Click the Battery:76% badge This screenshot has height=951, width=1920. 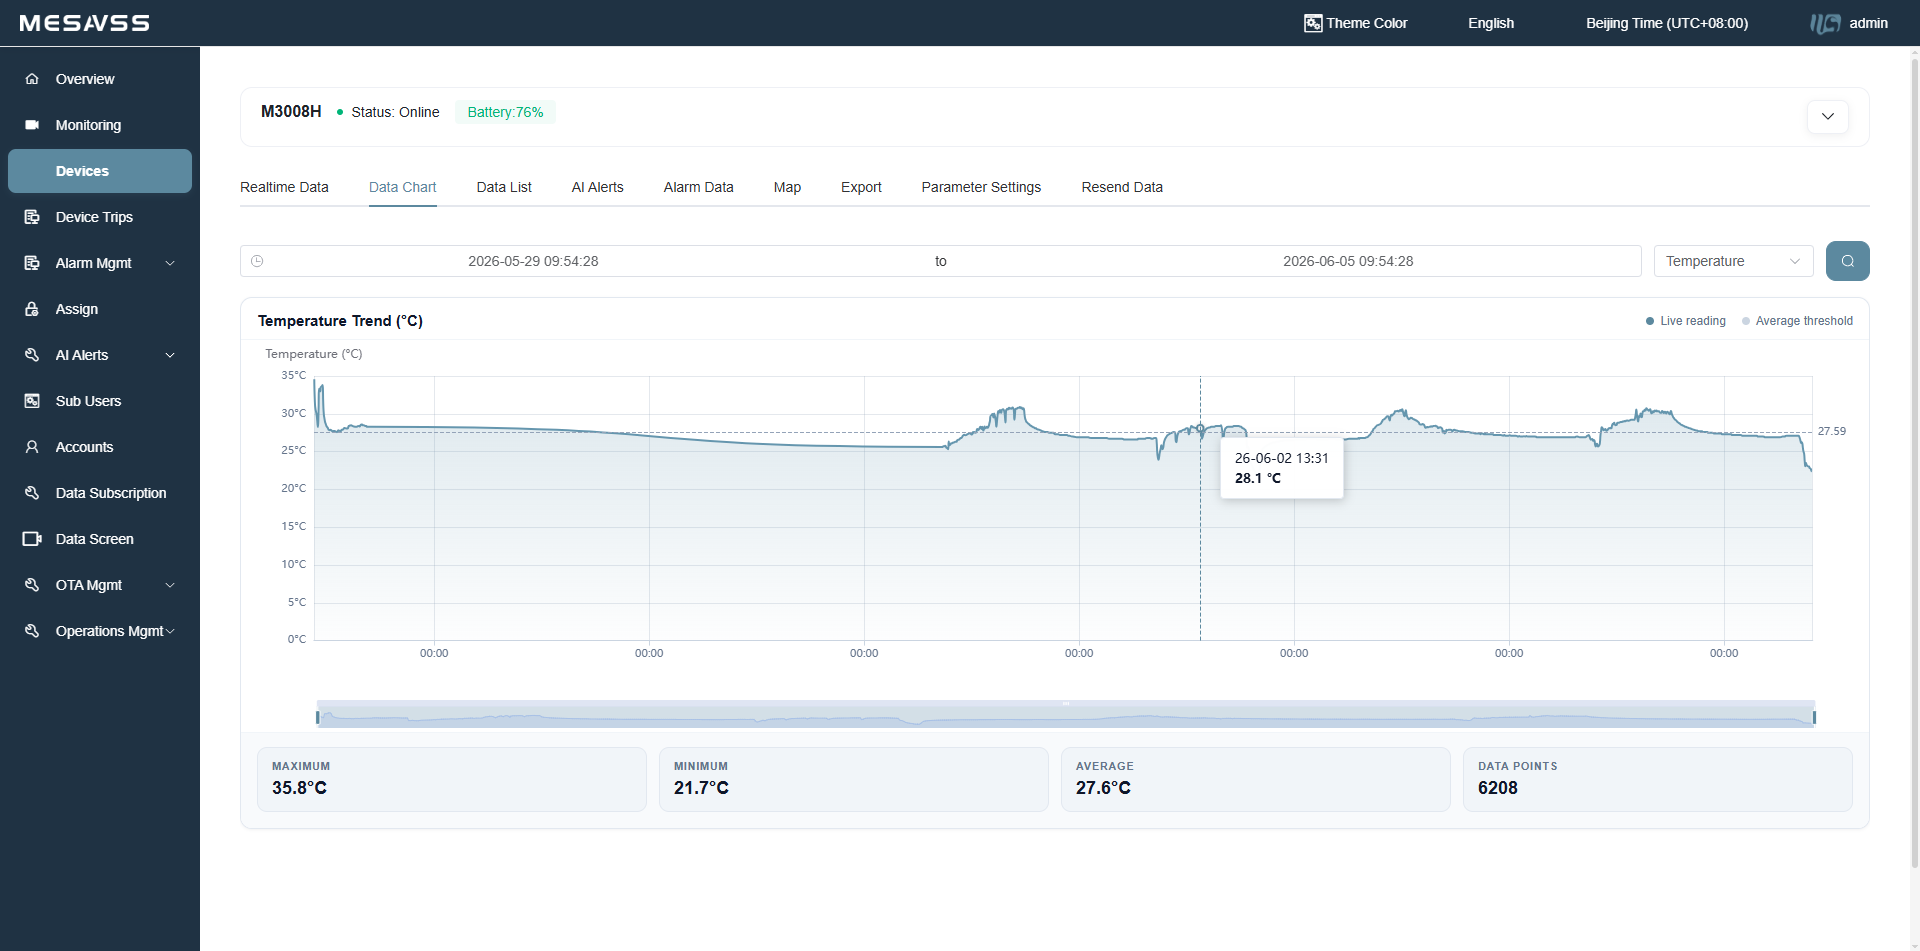[x=505, y=112]
